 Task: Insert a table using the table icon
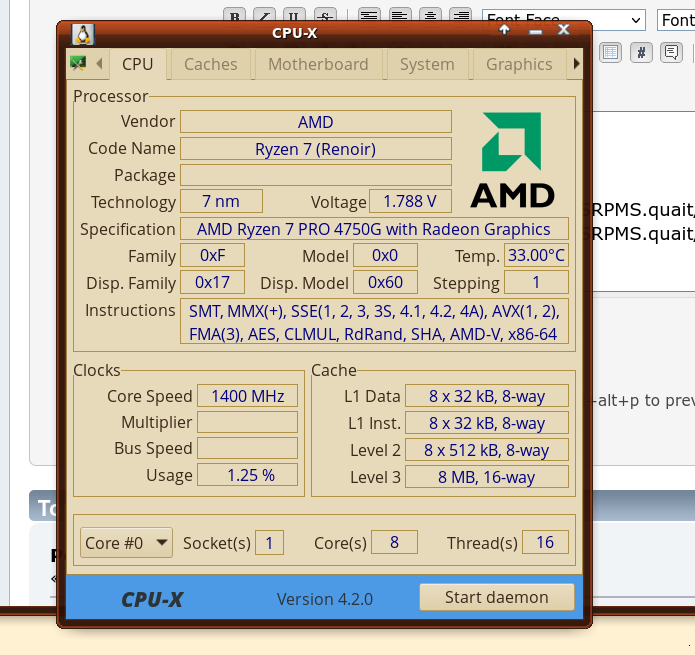tap(610, 52)
